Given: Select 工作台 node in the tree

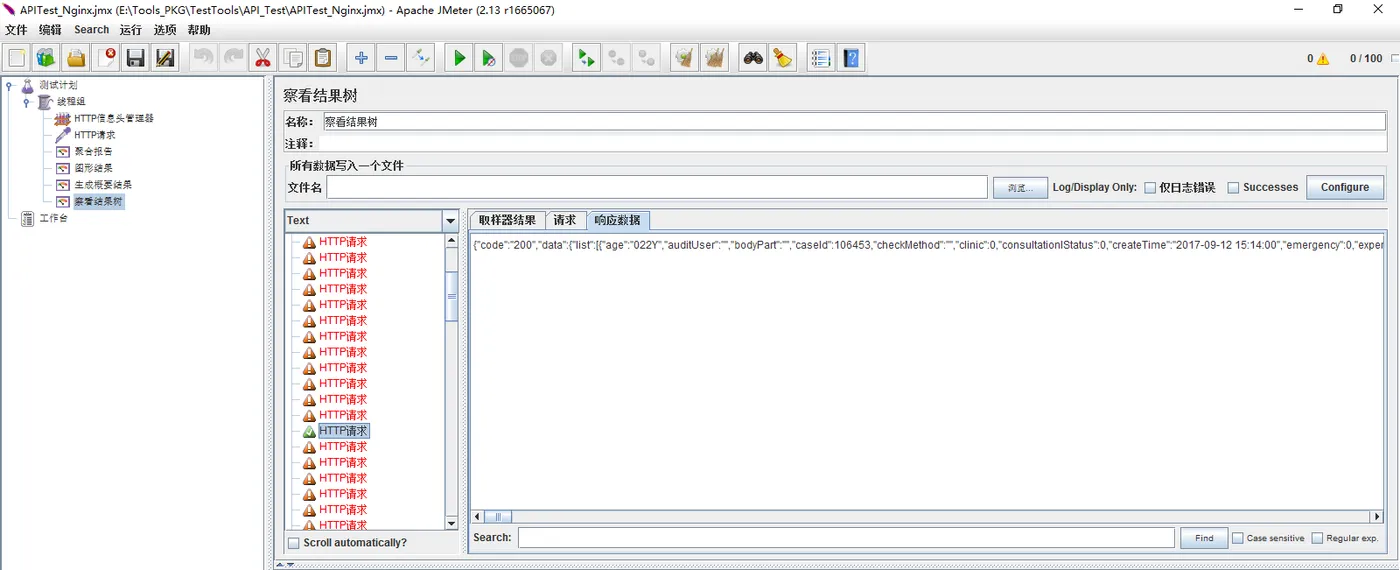Looking at the screenshot, I should [54, 219].
